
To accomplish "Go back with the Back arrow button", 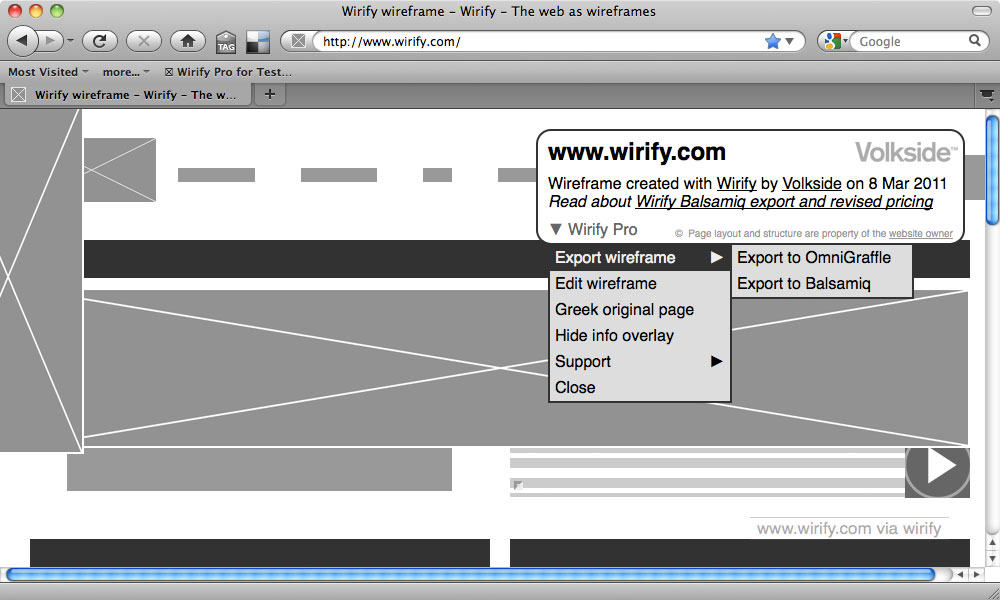I will click(x=22, y=41).
